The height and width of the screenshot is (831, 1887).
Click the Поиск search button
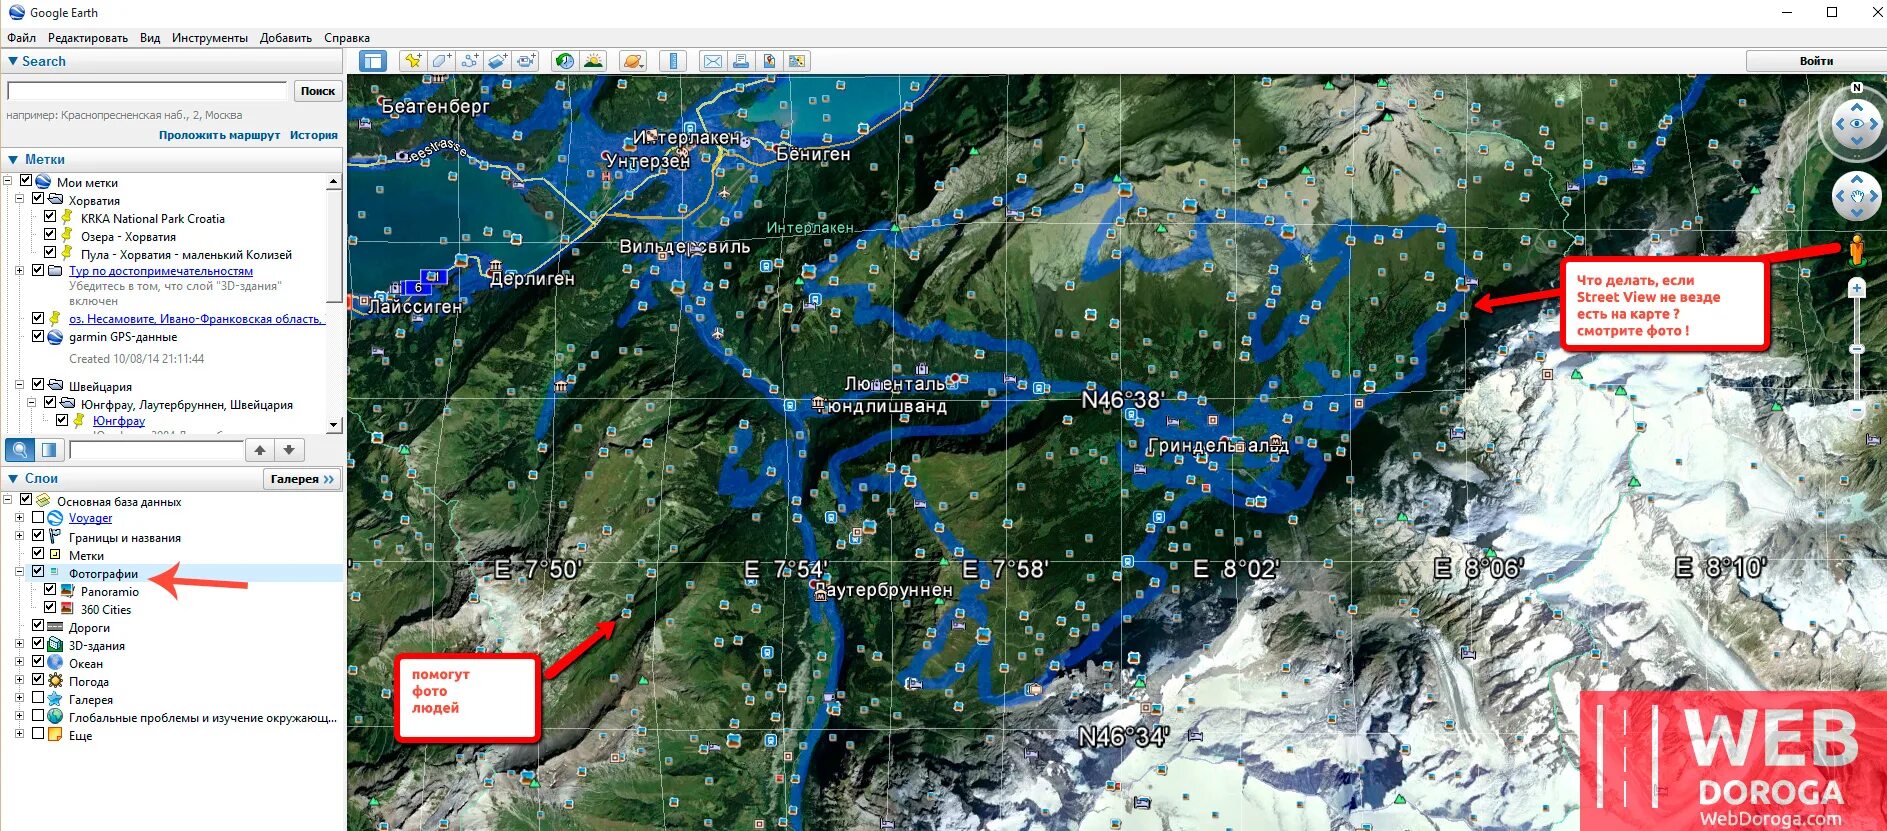[318, 91]
